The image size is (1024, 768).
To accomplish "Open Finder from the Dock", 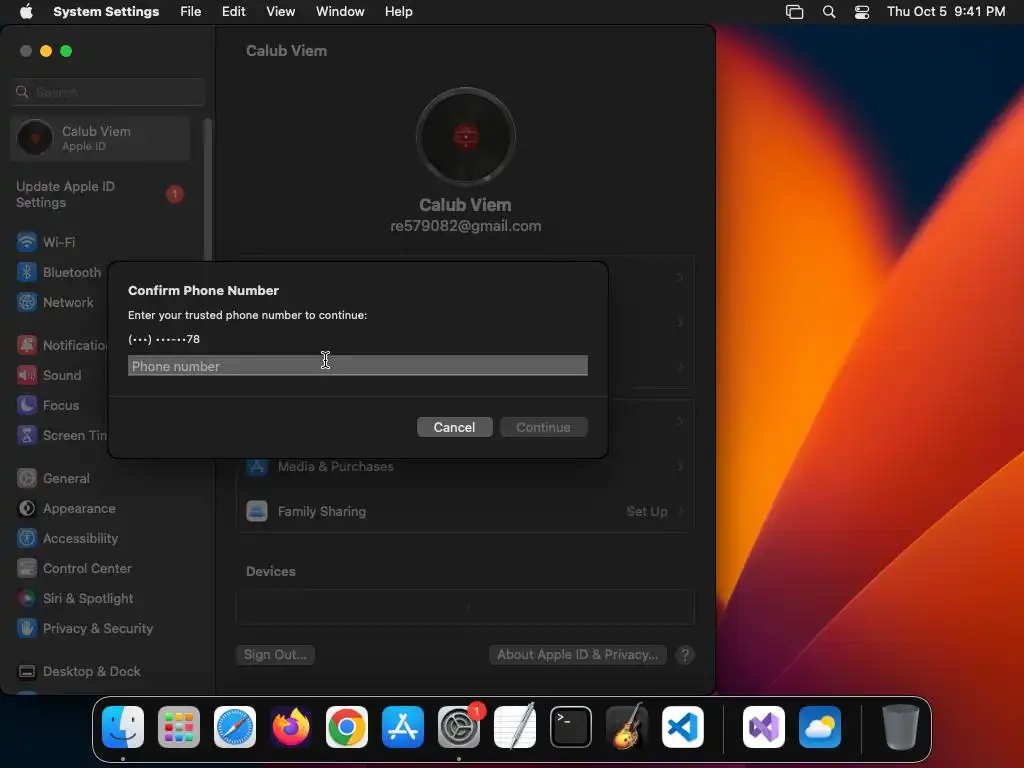I will (123, 727).
